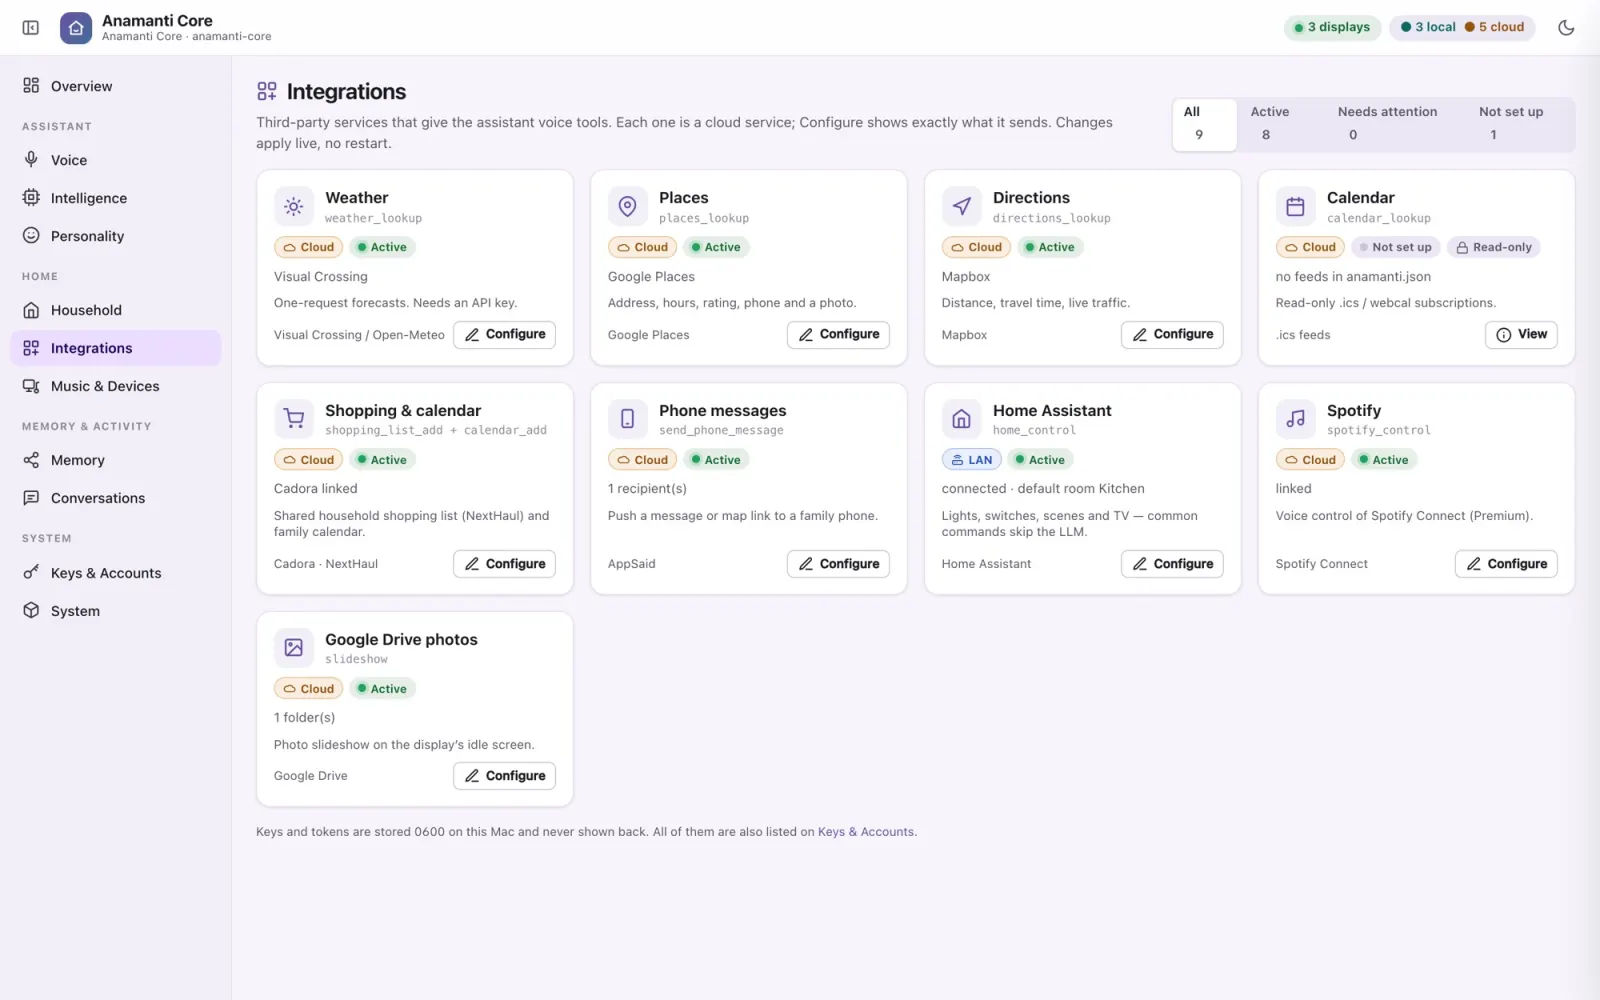Image resolution: width=1600 pixels, height=1000 pixels.
Task: Configure the Shopping & calendar integration
Action: point(505,564)
